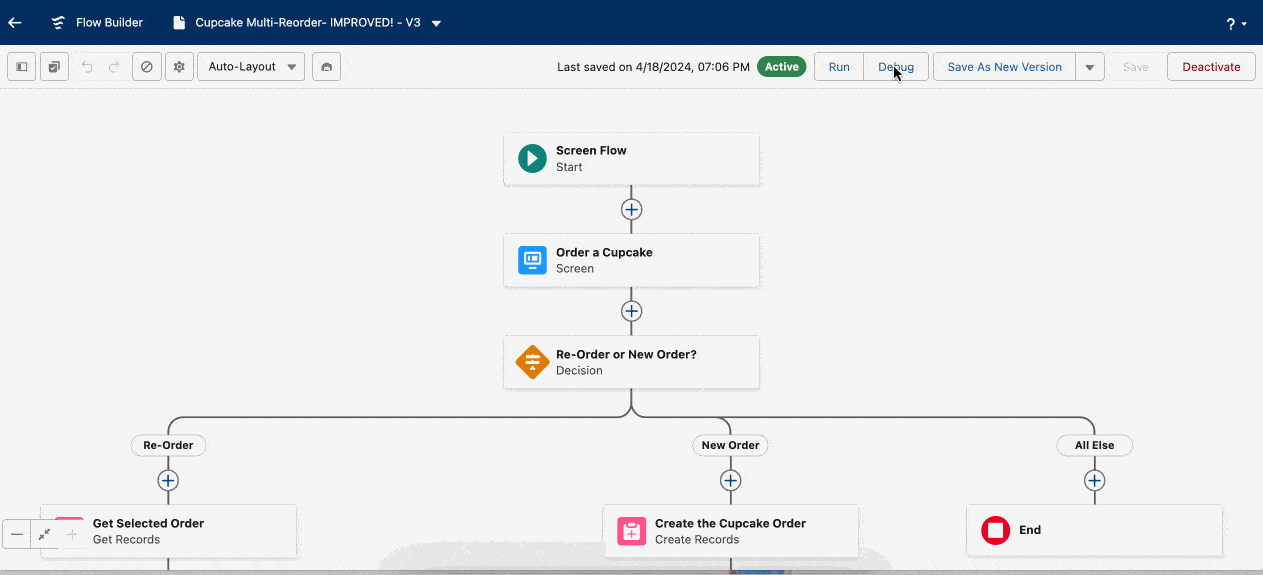Click the Last saved timestamp text
Screen dimensions: 1263x575
click(653, 67)
